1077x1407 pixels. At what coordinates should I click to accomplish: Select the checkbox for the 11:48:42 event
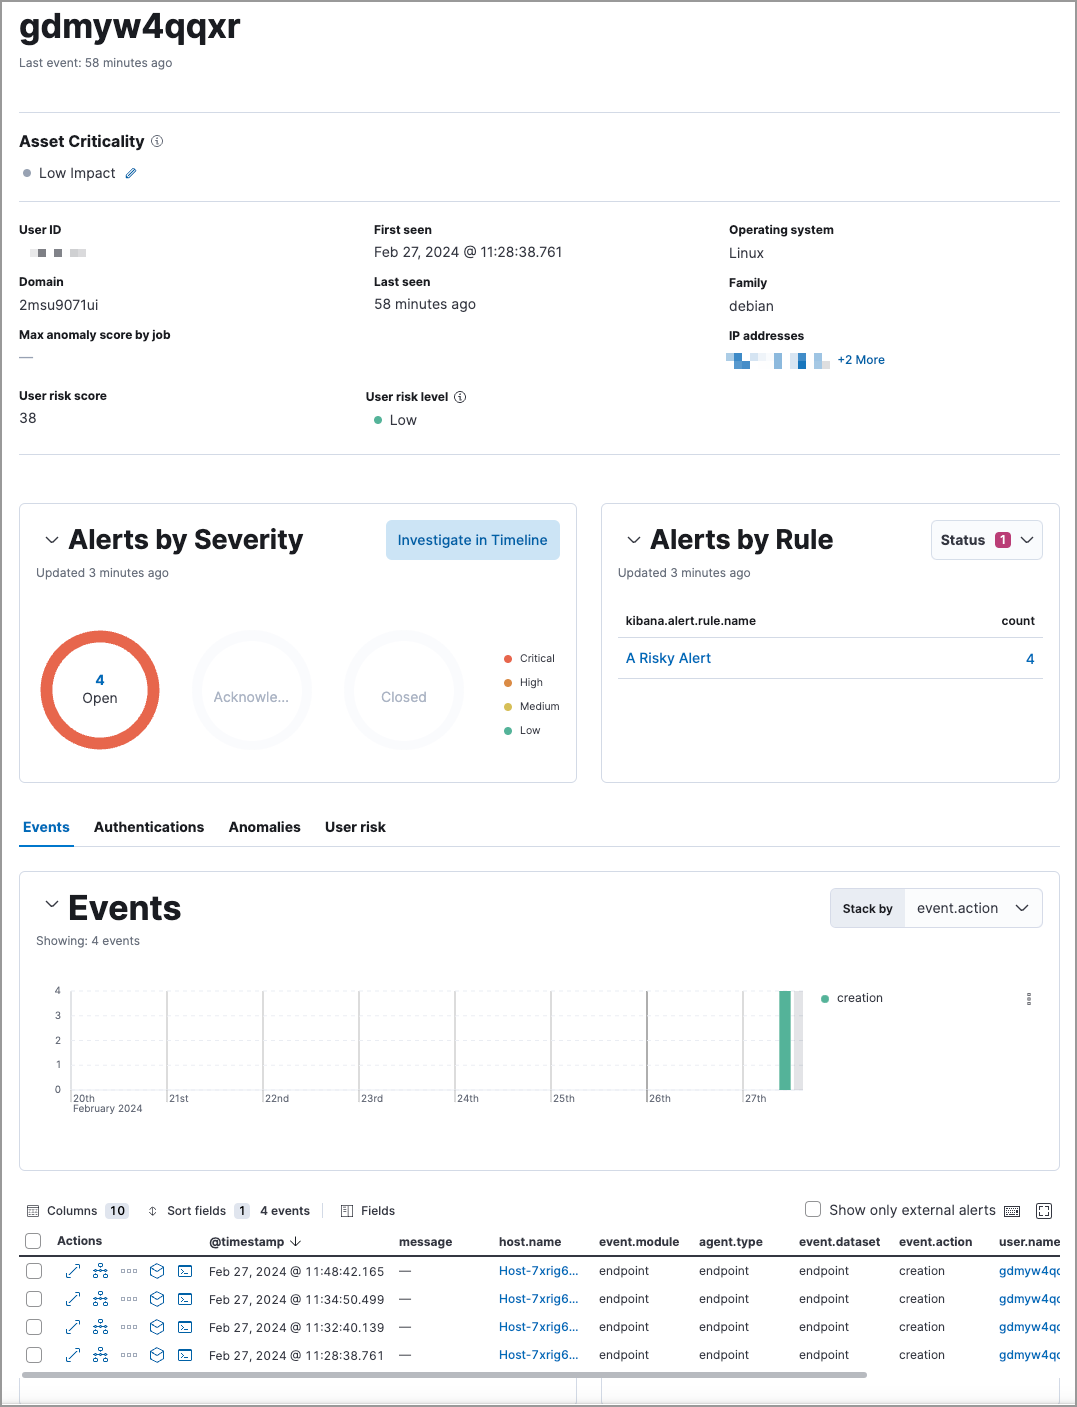[33, 1271]
